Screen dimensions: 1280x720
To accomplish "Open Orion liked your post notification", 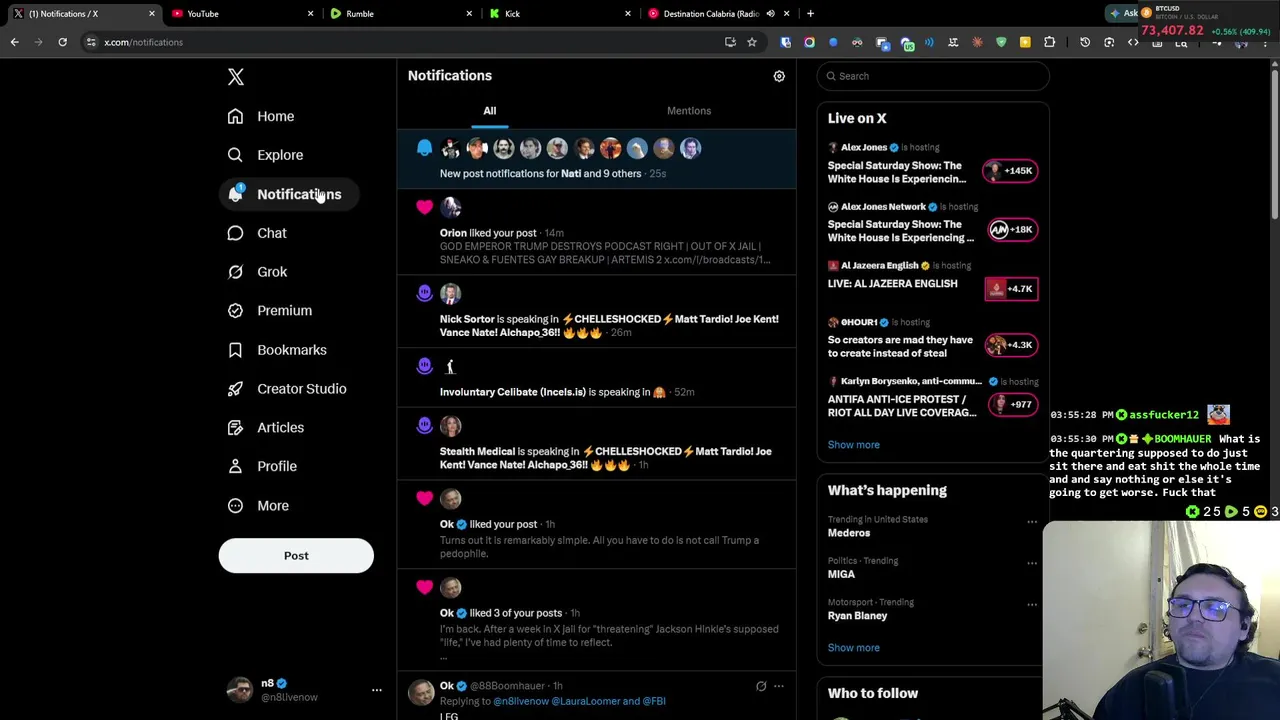I will [x=597, y=234].
